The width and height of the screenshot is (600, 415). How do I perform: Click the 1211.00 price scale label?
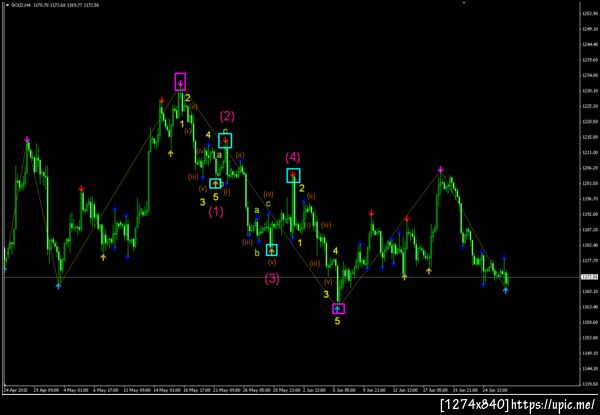pyautogui.click(x=588, y=152)
